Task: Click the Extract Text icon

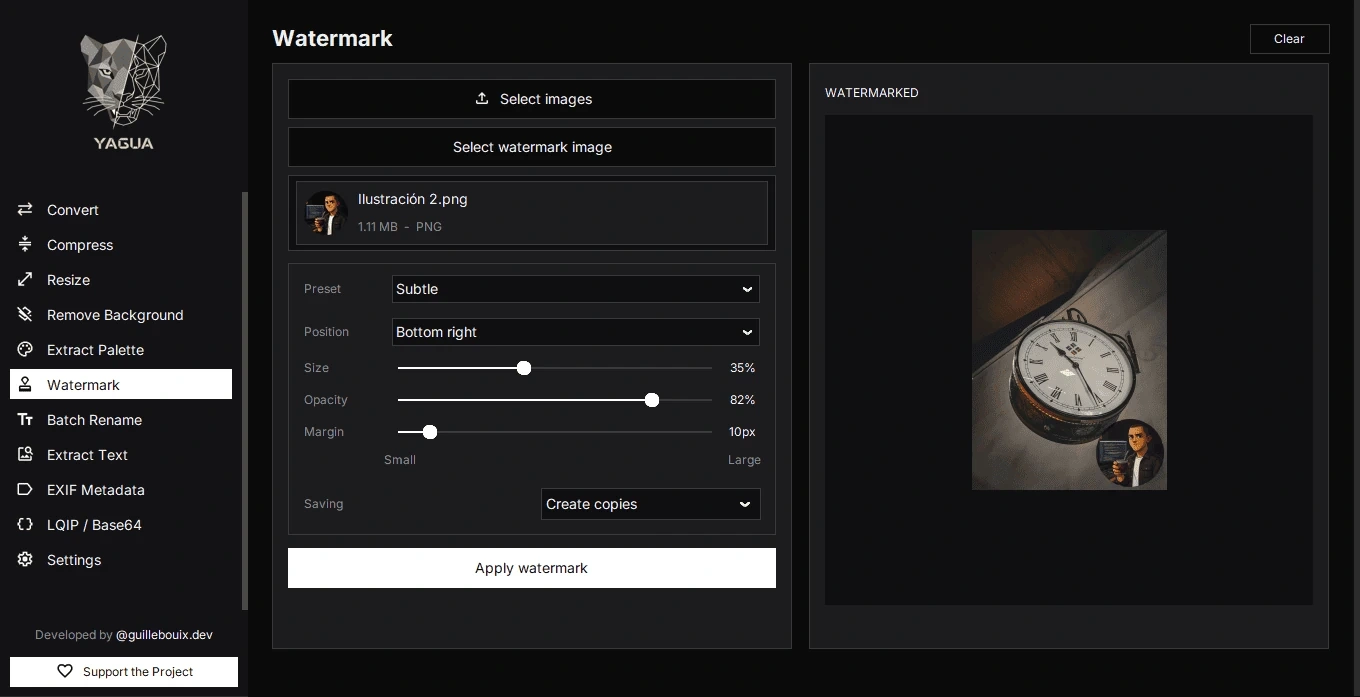Action: click(25, 455)
